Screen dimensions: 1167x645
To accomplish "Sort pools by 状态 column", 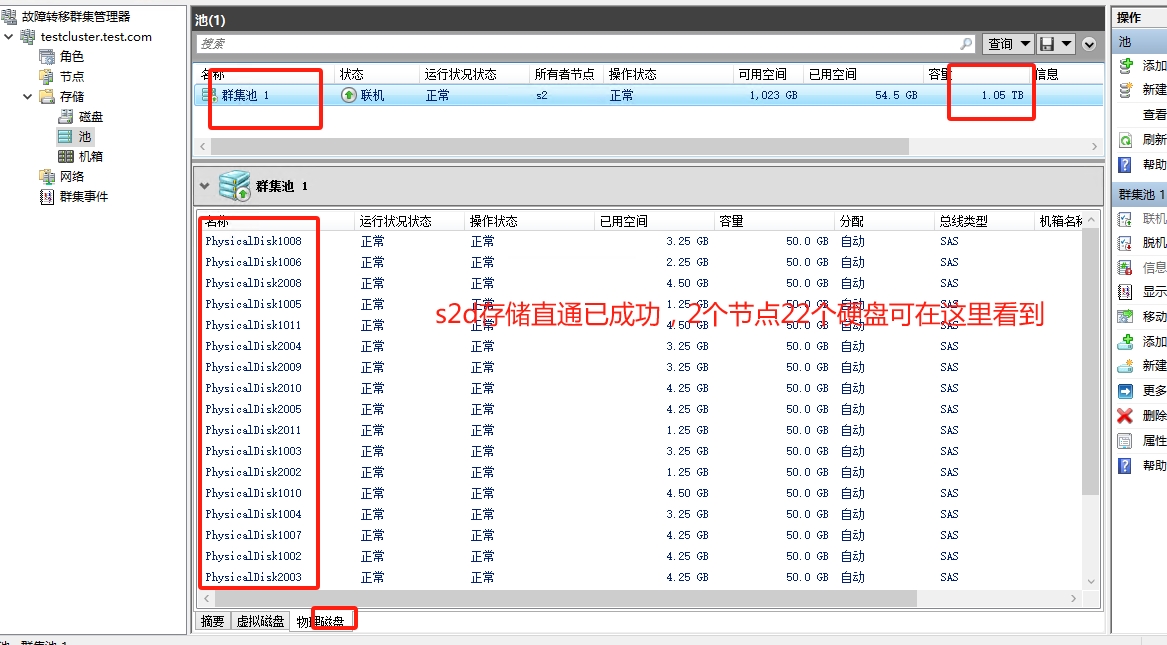I will coord(351,74).
